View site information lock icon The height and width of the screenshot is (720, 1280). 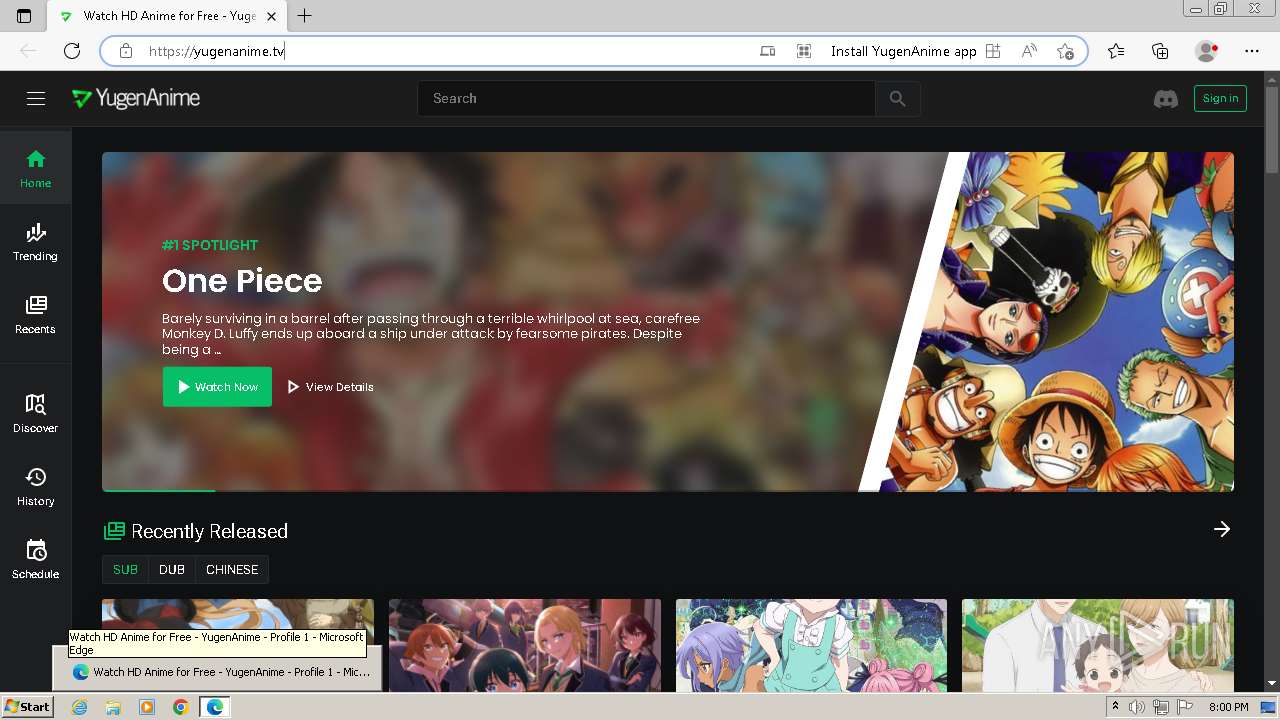[x=126, y=51]
